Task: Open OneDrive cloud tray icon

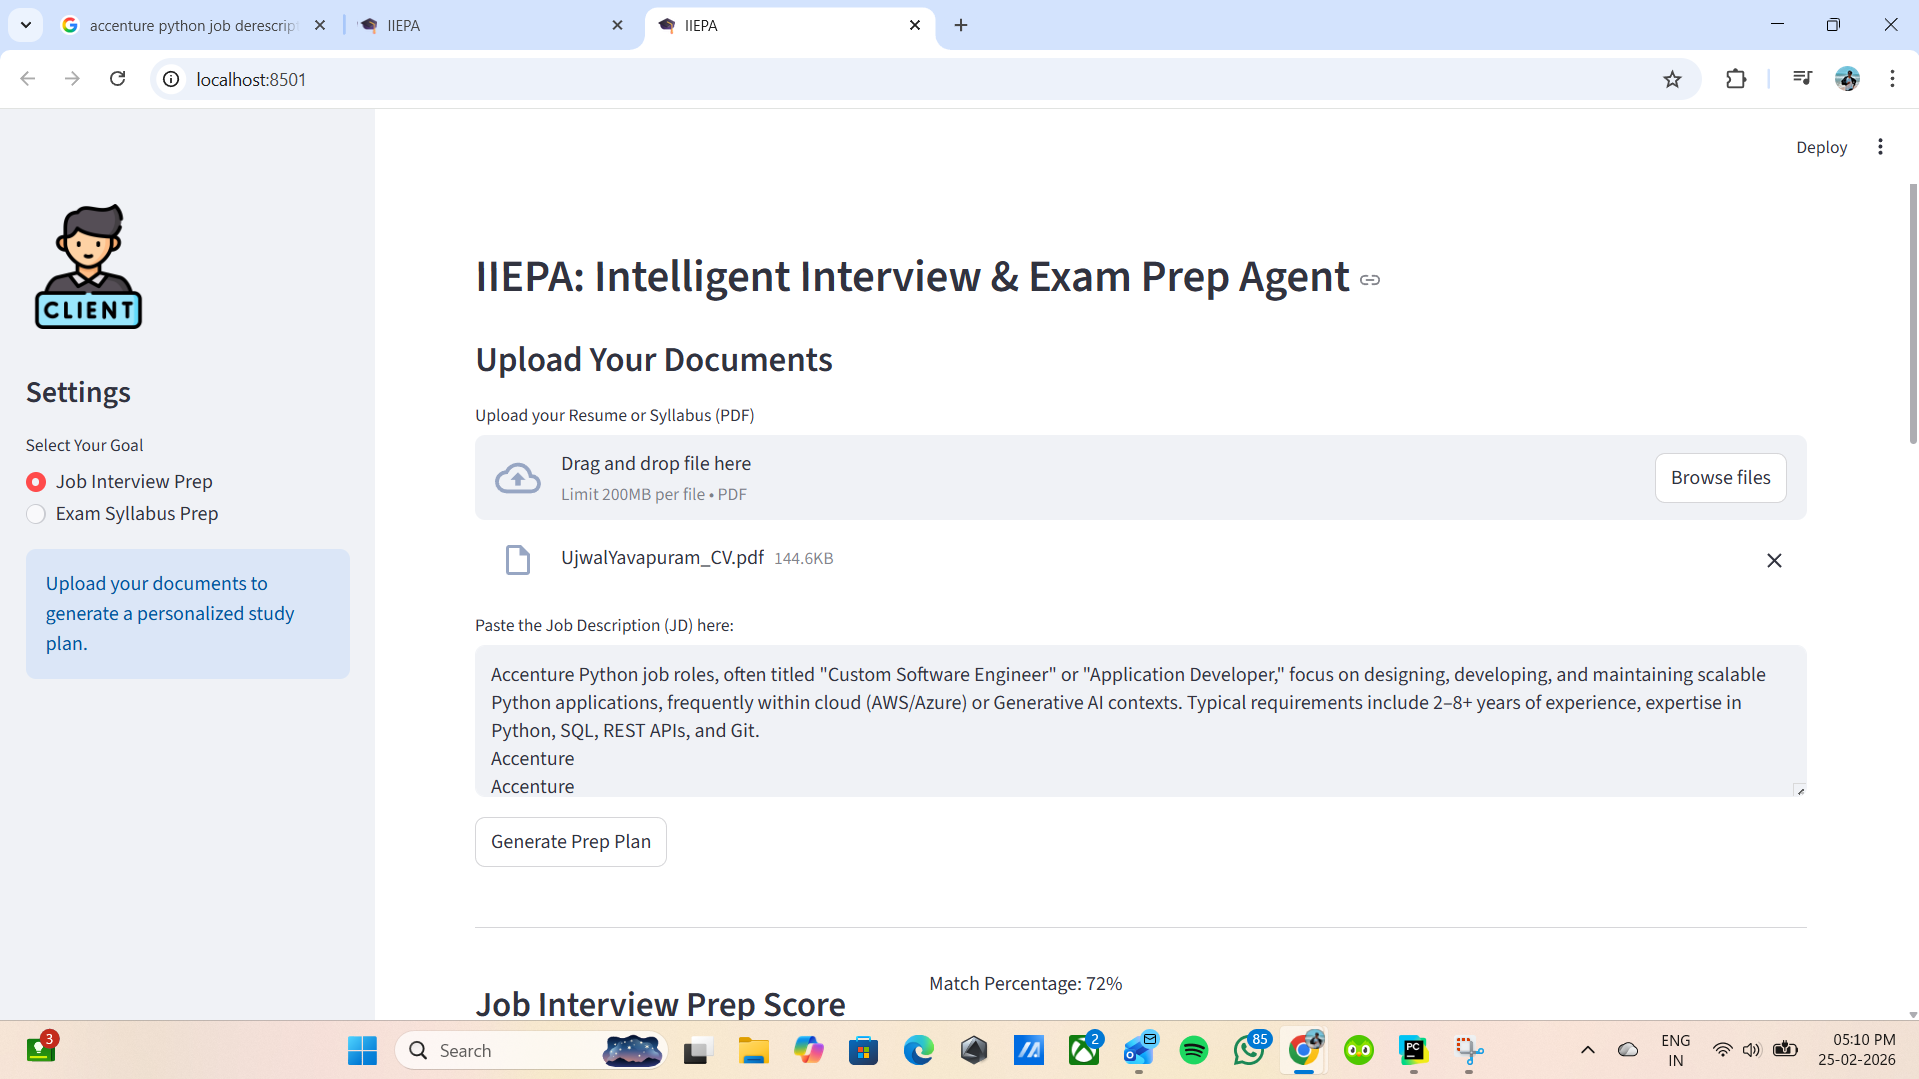Action: coord(1628,1050)
